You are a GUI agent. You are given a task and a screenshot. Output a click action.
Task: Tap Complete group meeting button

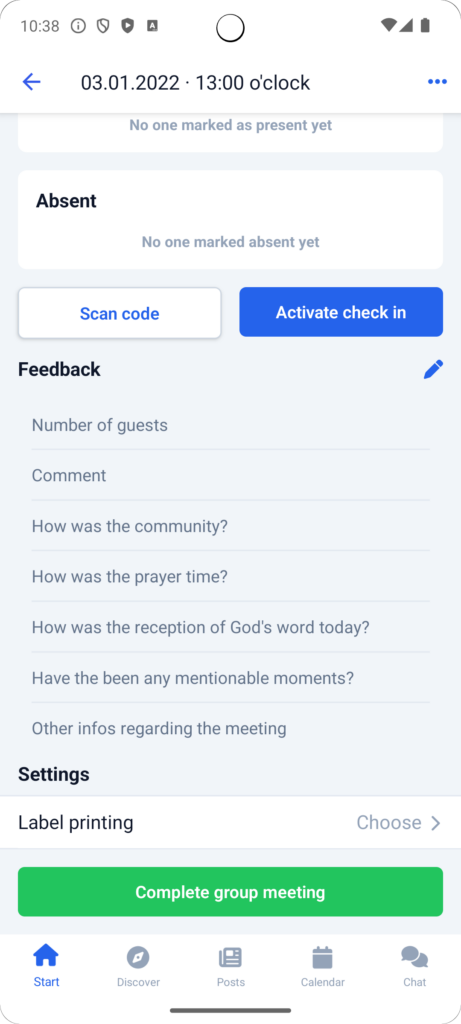pos(230,891)
